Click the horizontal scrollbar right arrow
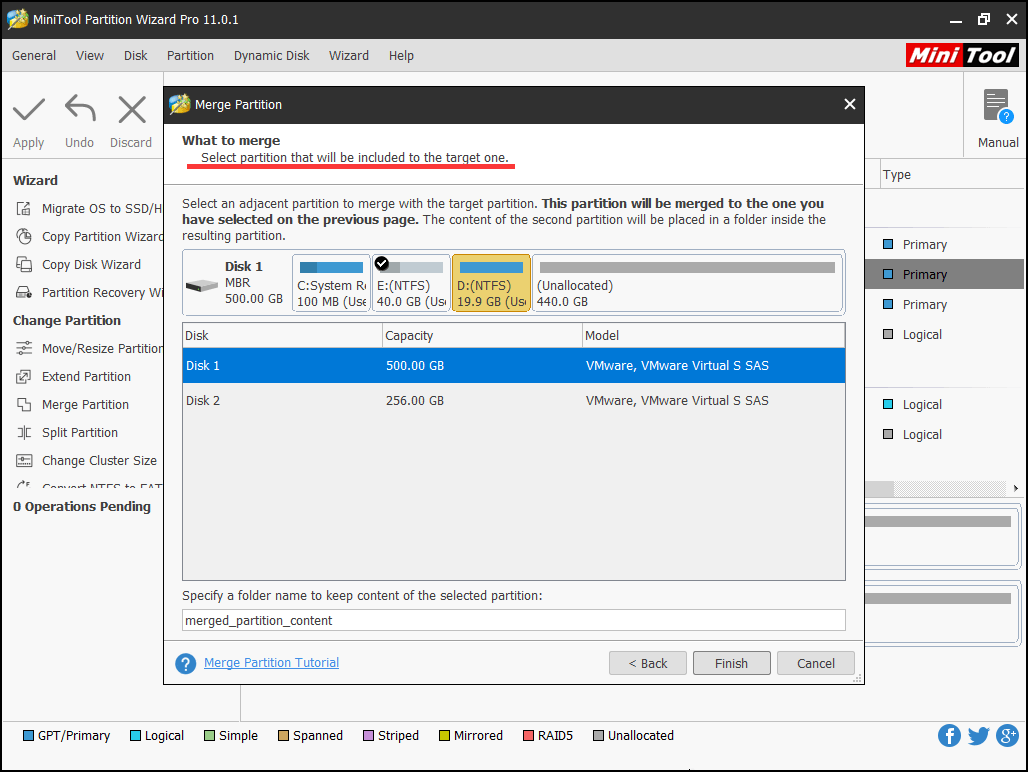The image size is (1028, 772). pyautogui.click(x=1016, y=488)
